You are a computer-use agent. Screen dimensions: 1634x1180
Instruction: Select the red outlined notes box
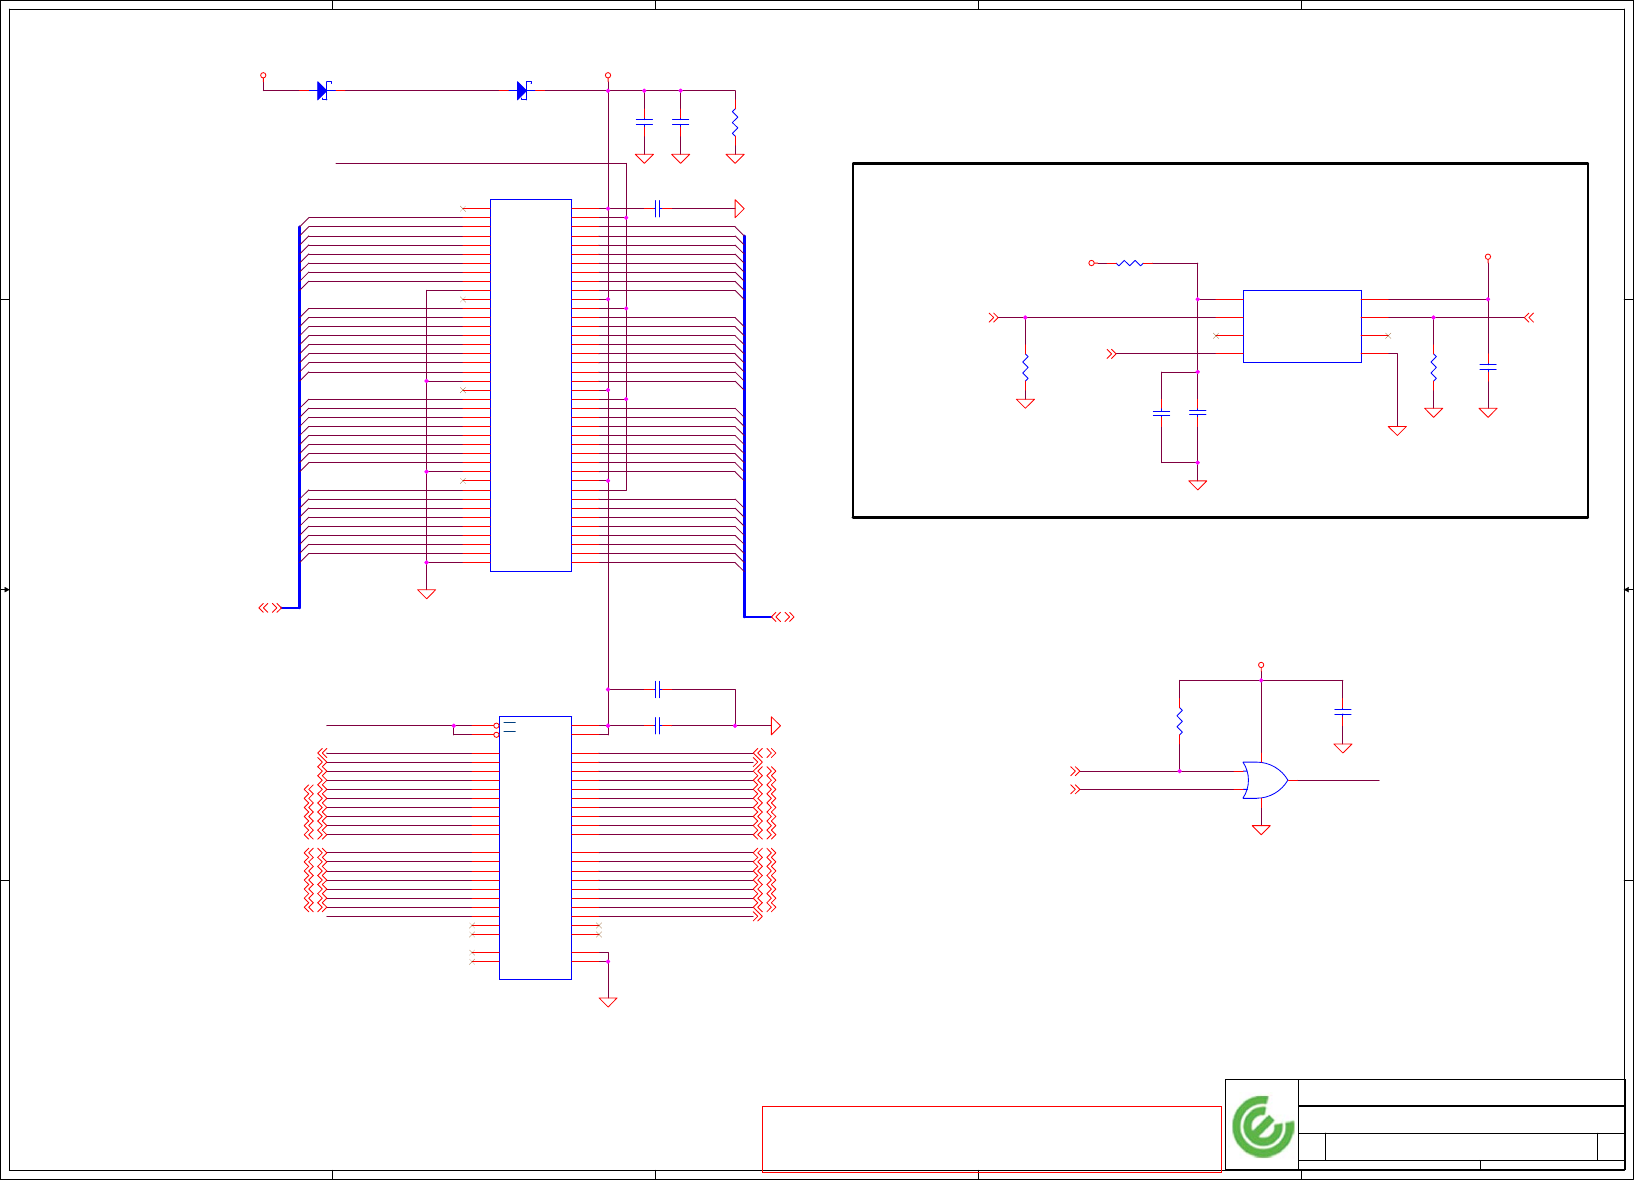coord(992,1139)
